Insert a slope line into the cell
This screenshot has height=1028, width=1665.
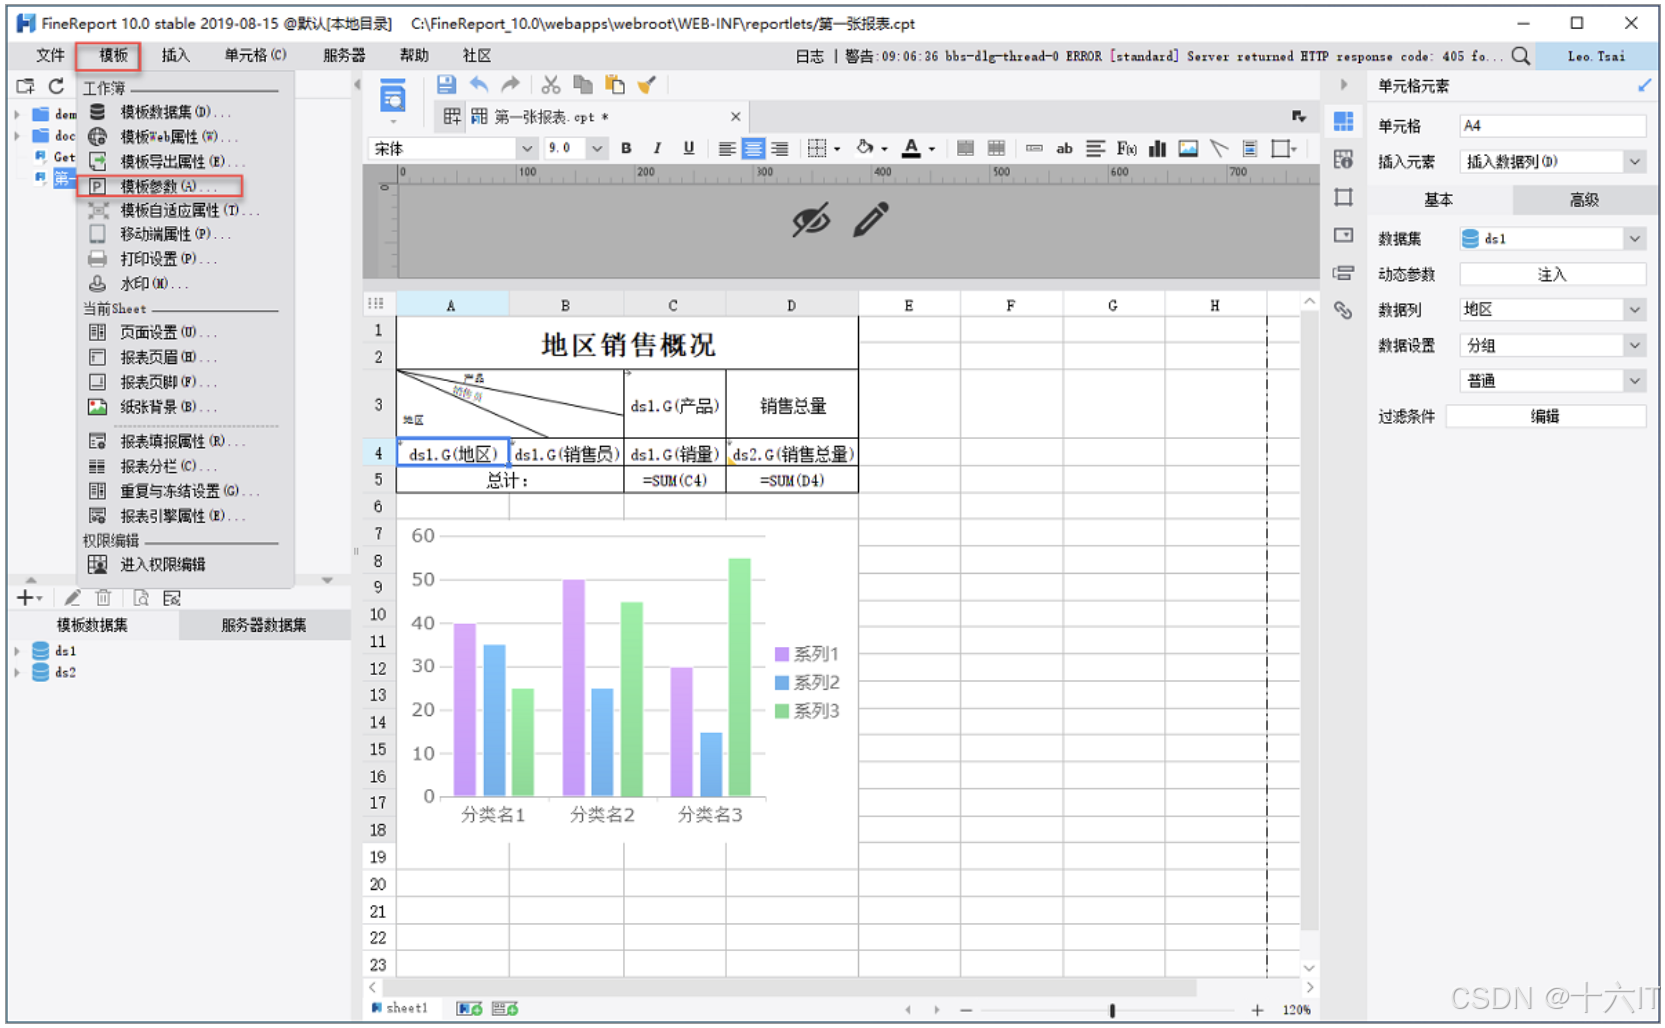pyautogui.click(x=1219, y=149)
